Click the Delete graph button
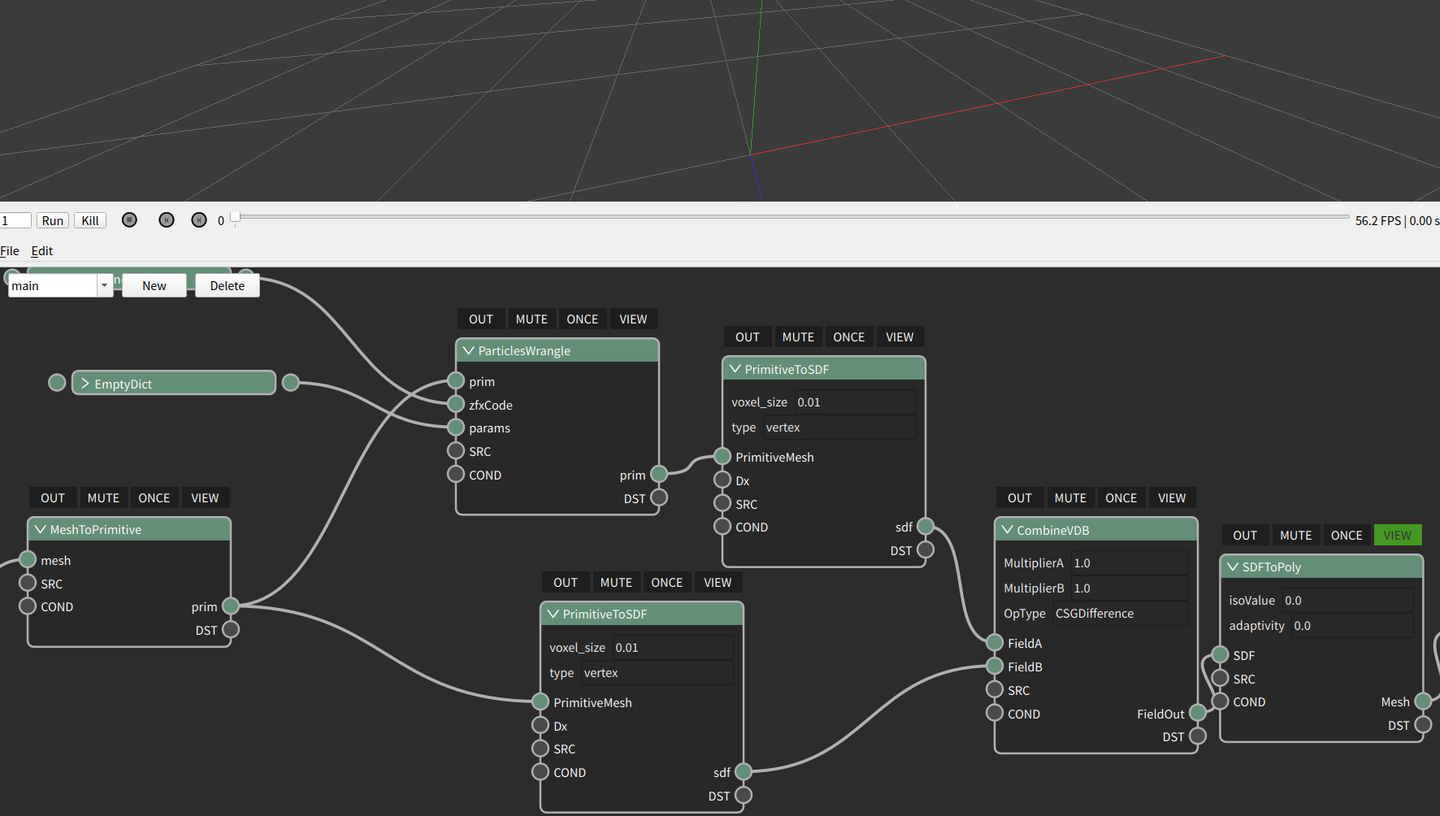This screenshot has width=1440, height=816. [227, 286]
